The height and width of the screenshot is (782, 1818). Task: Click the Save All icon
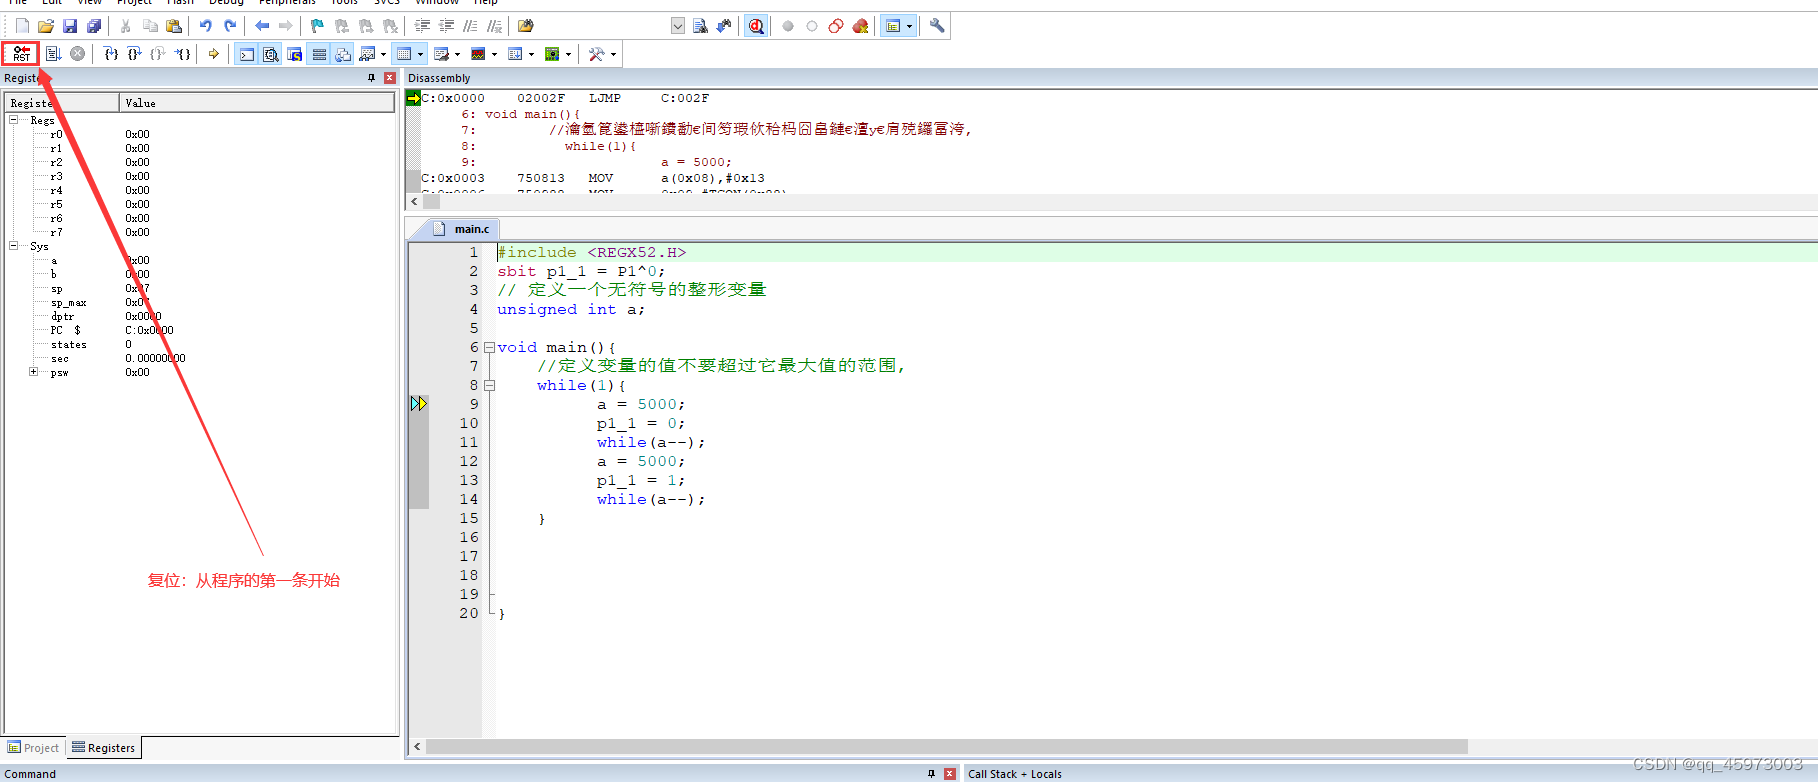click(94, 26)
